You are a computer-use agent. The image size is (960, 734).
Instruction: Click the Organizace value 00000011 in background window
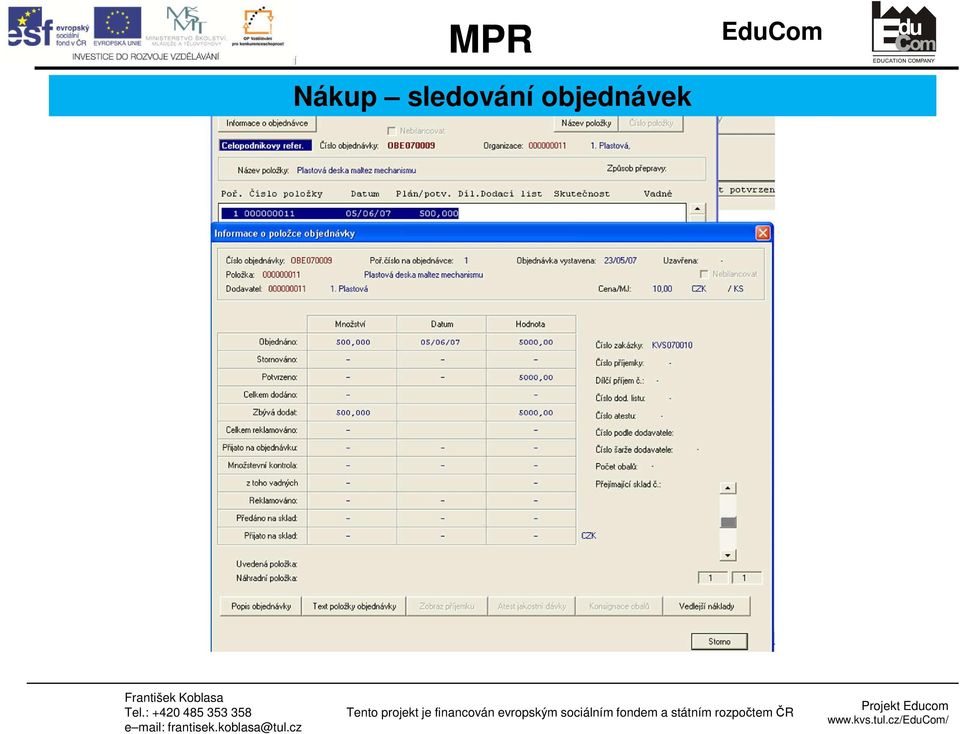pos(547,146)
